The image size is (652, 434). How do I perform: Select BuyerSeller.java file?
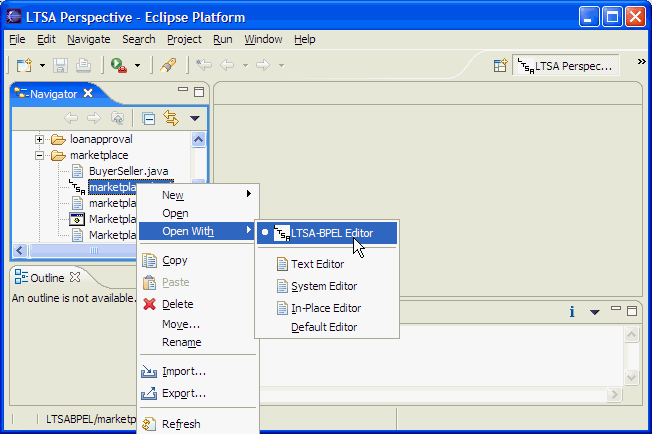tap(128, 171)
